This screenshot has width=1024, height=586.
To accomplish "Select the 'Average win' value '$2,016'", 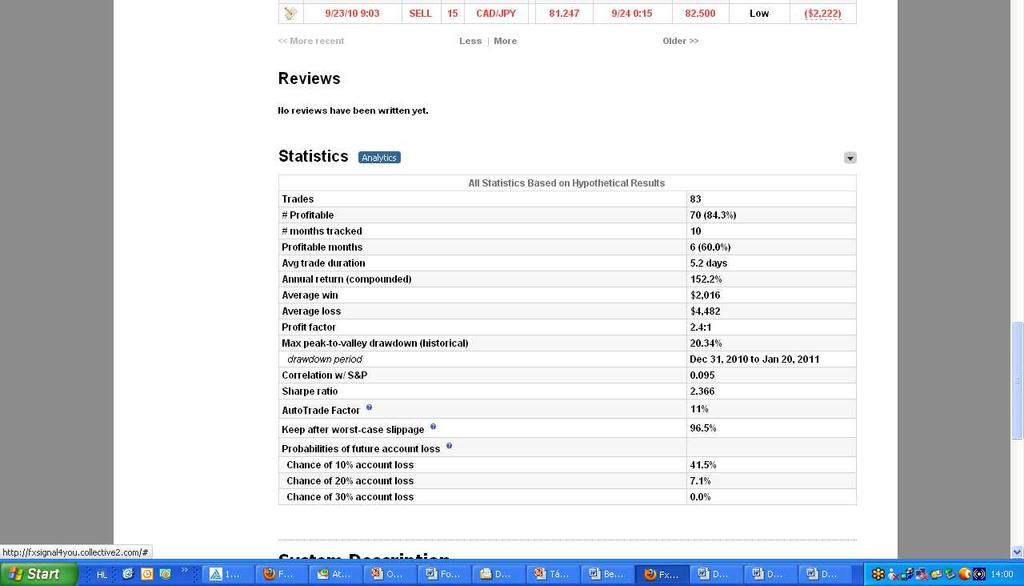I will tap(705, 295).
